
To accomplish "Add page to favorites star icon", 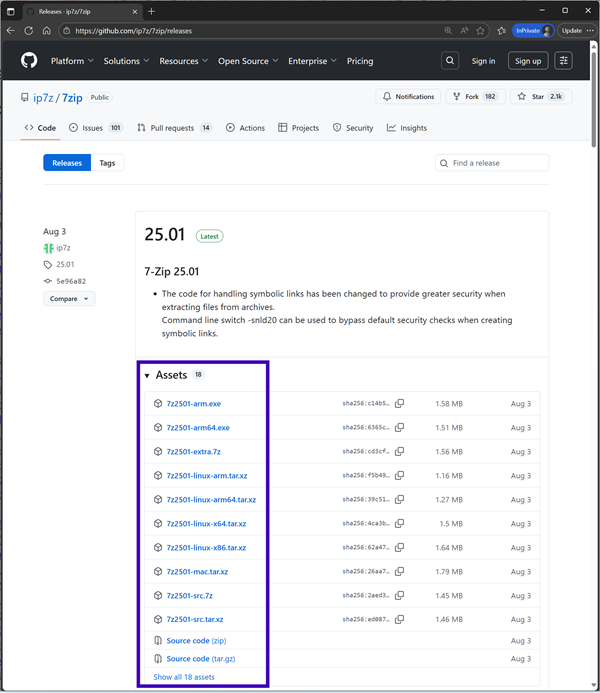I will 480,30.
